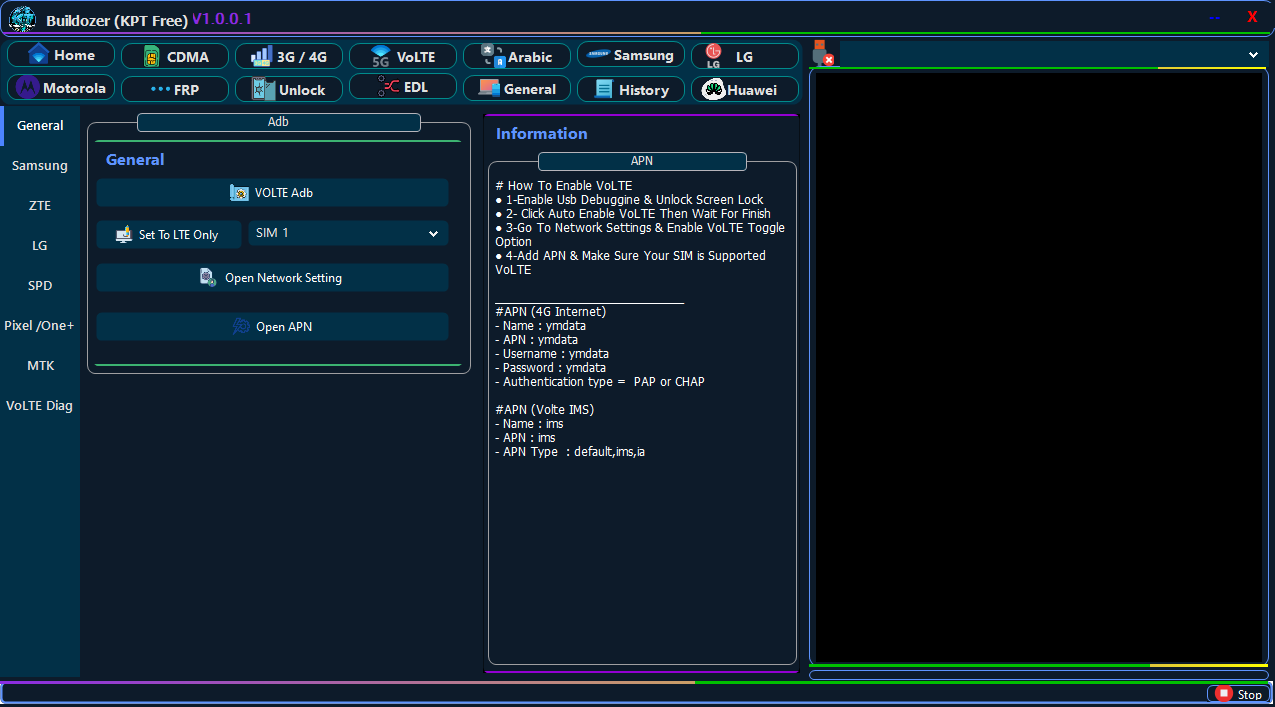The height and width of the screenshot is (707, 1275).
Task: Open the Arabic language section
Action: [x=517, y=57]
